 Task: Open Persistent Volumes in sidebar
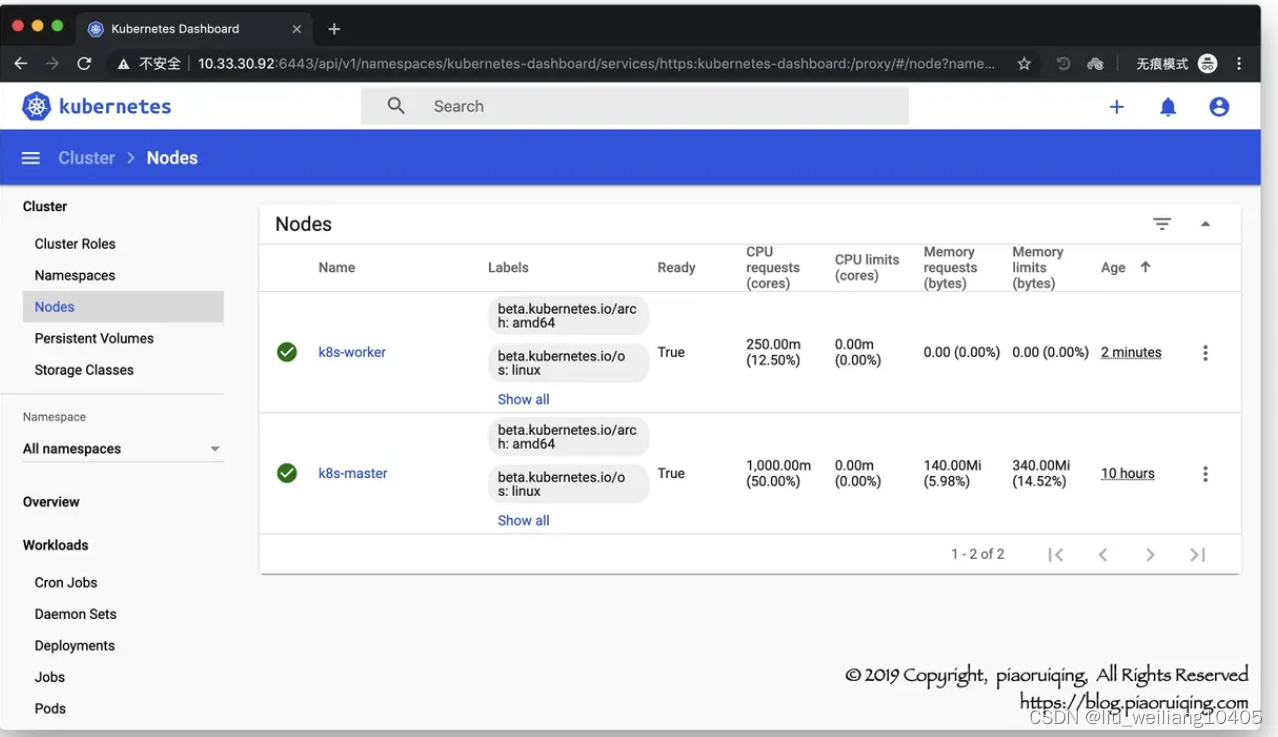[x=94, y=338]
